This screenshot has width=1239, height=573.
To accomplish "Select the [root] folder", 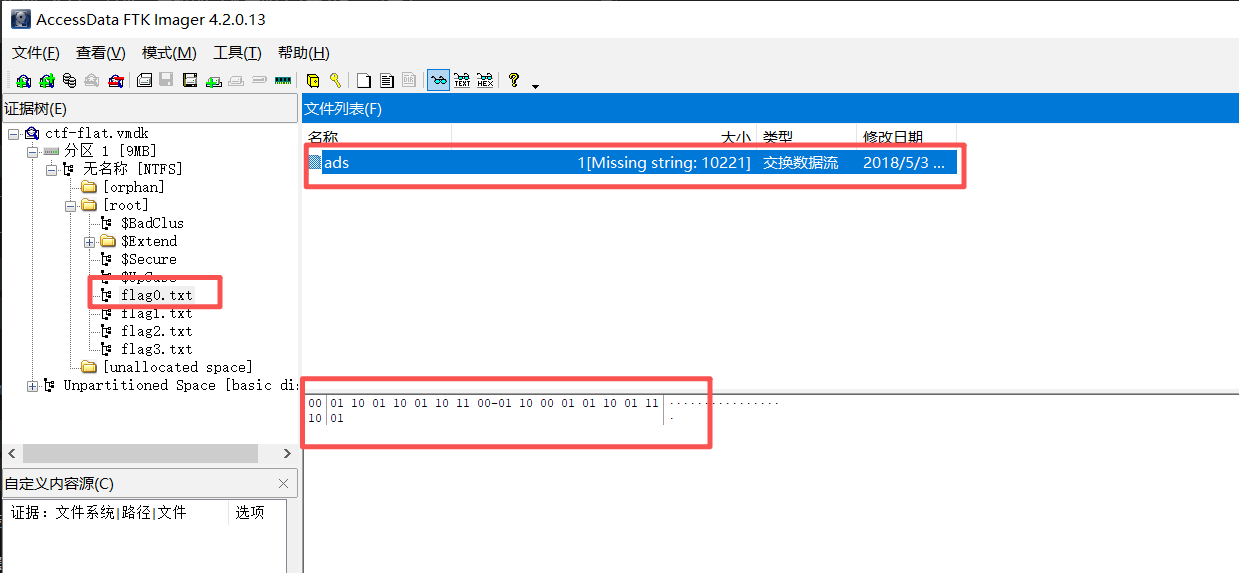I will (125, 205).
